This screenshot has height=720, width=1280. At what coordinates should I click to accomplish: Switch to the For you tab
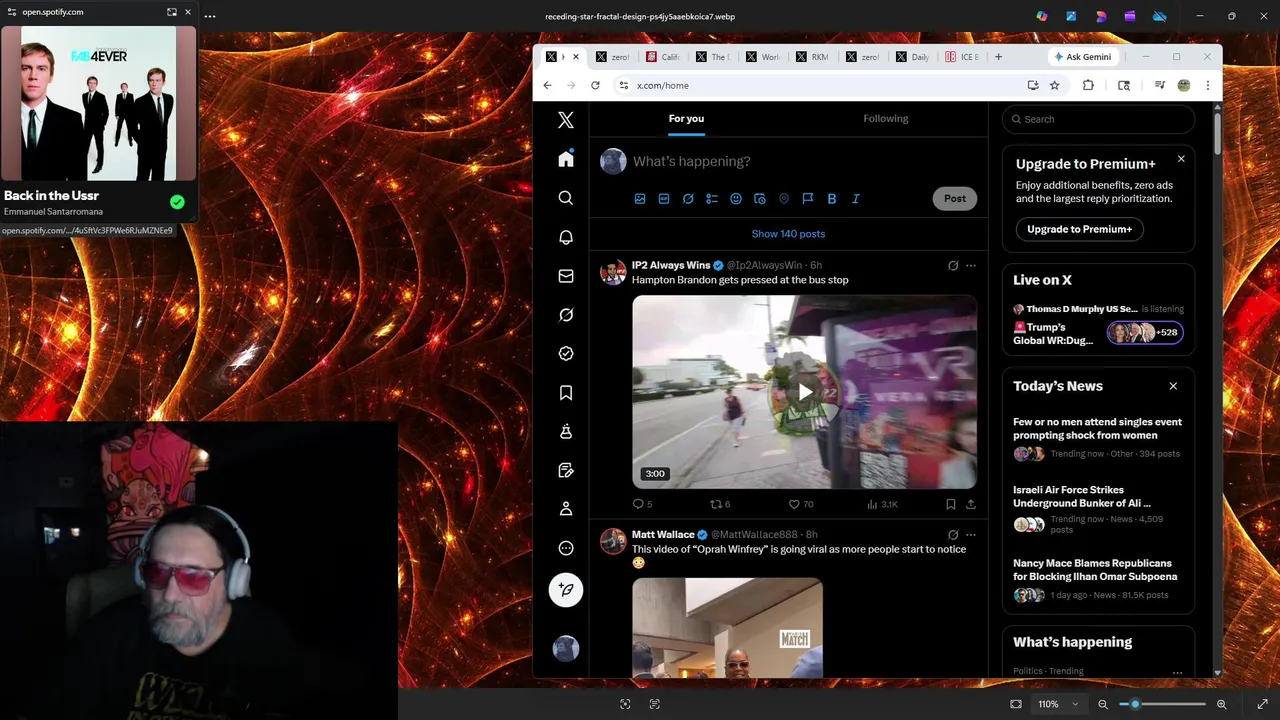coord(686,119)
